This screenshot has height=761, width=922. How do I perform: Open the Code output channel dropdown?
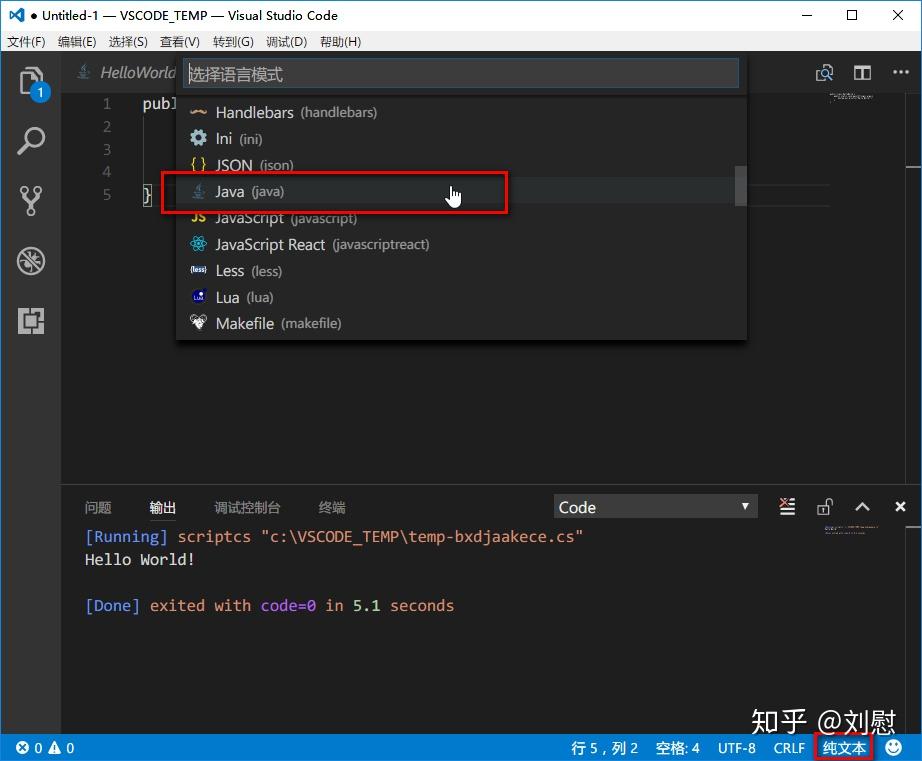tap(655, 507)
